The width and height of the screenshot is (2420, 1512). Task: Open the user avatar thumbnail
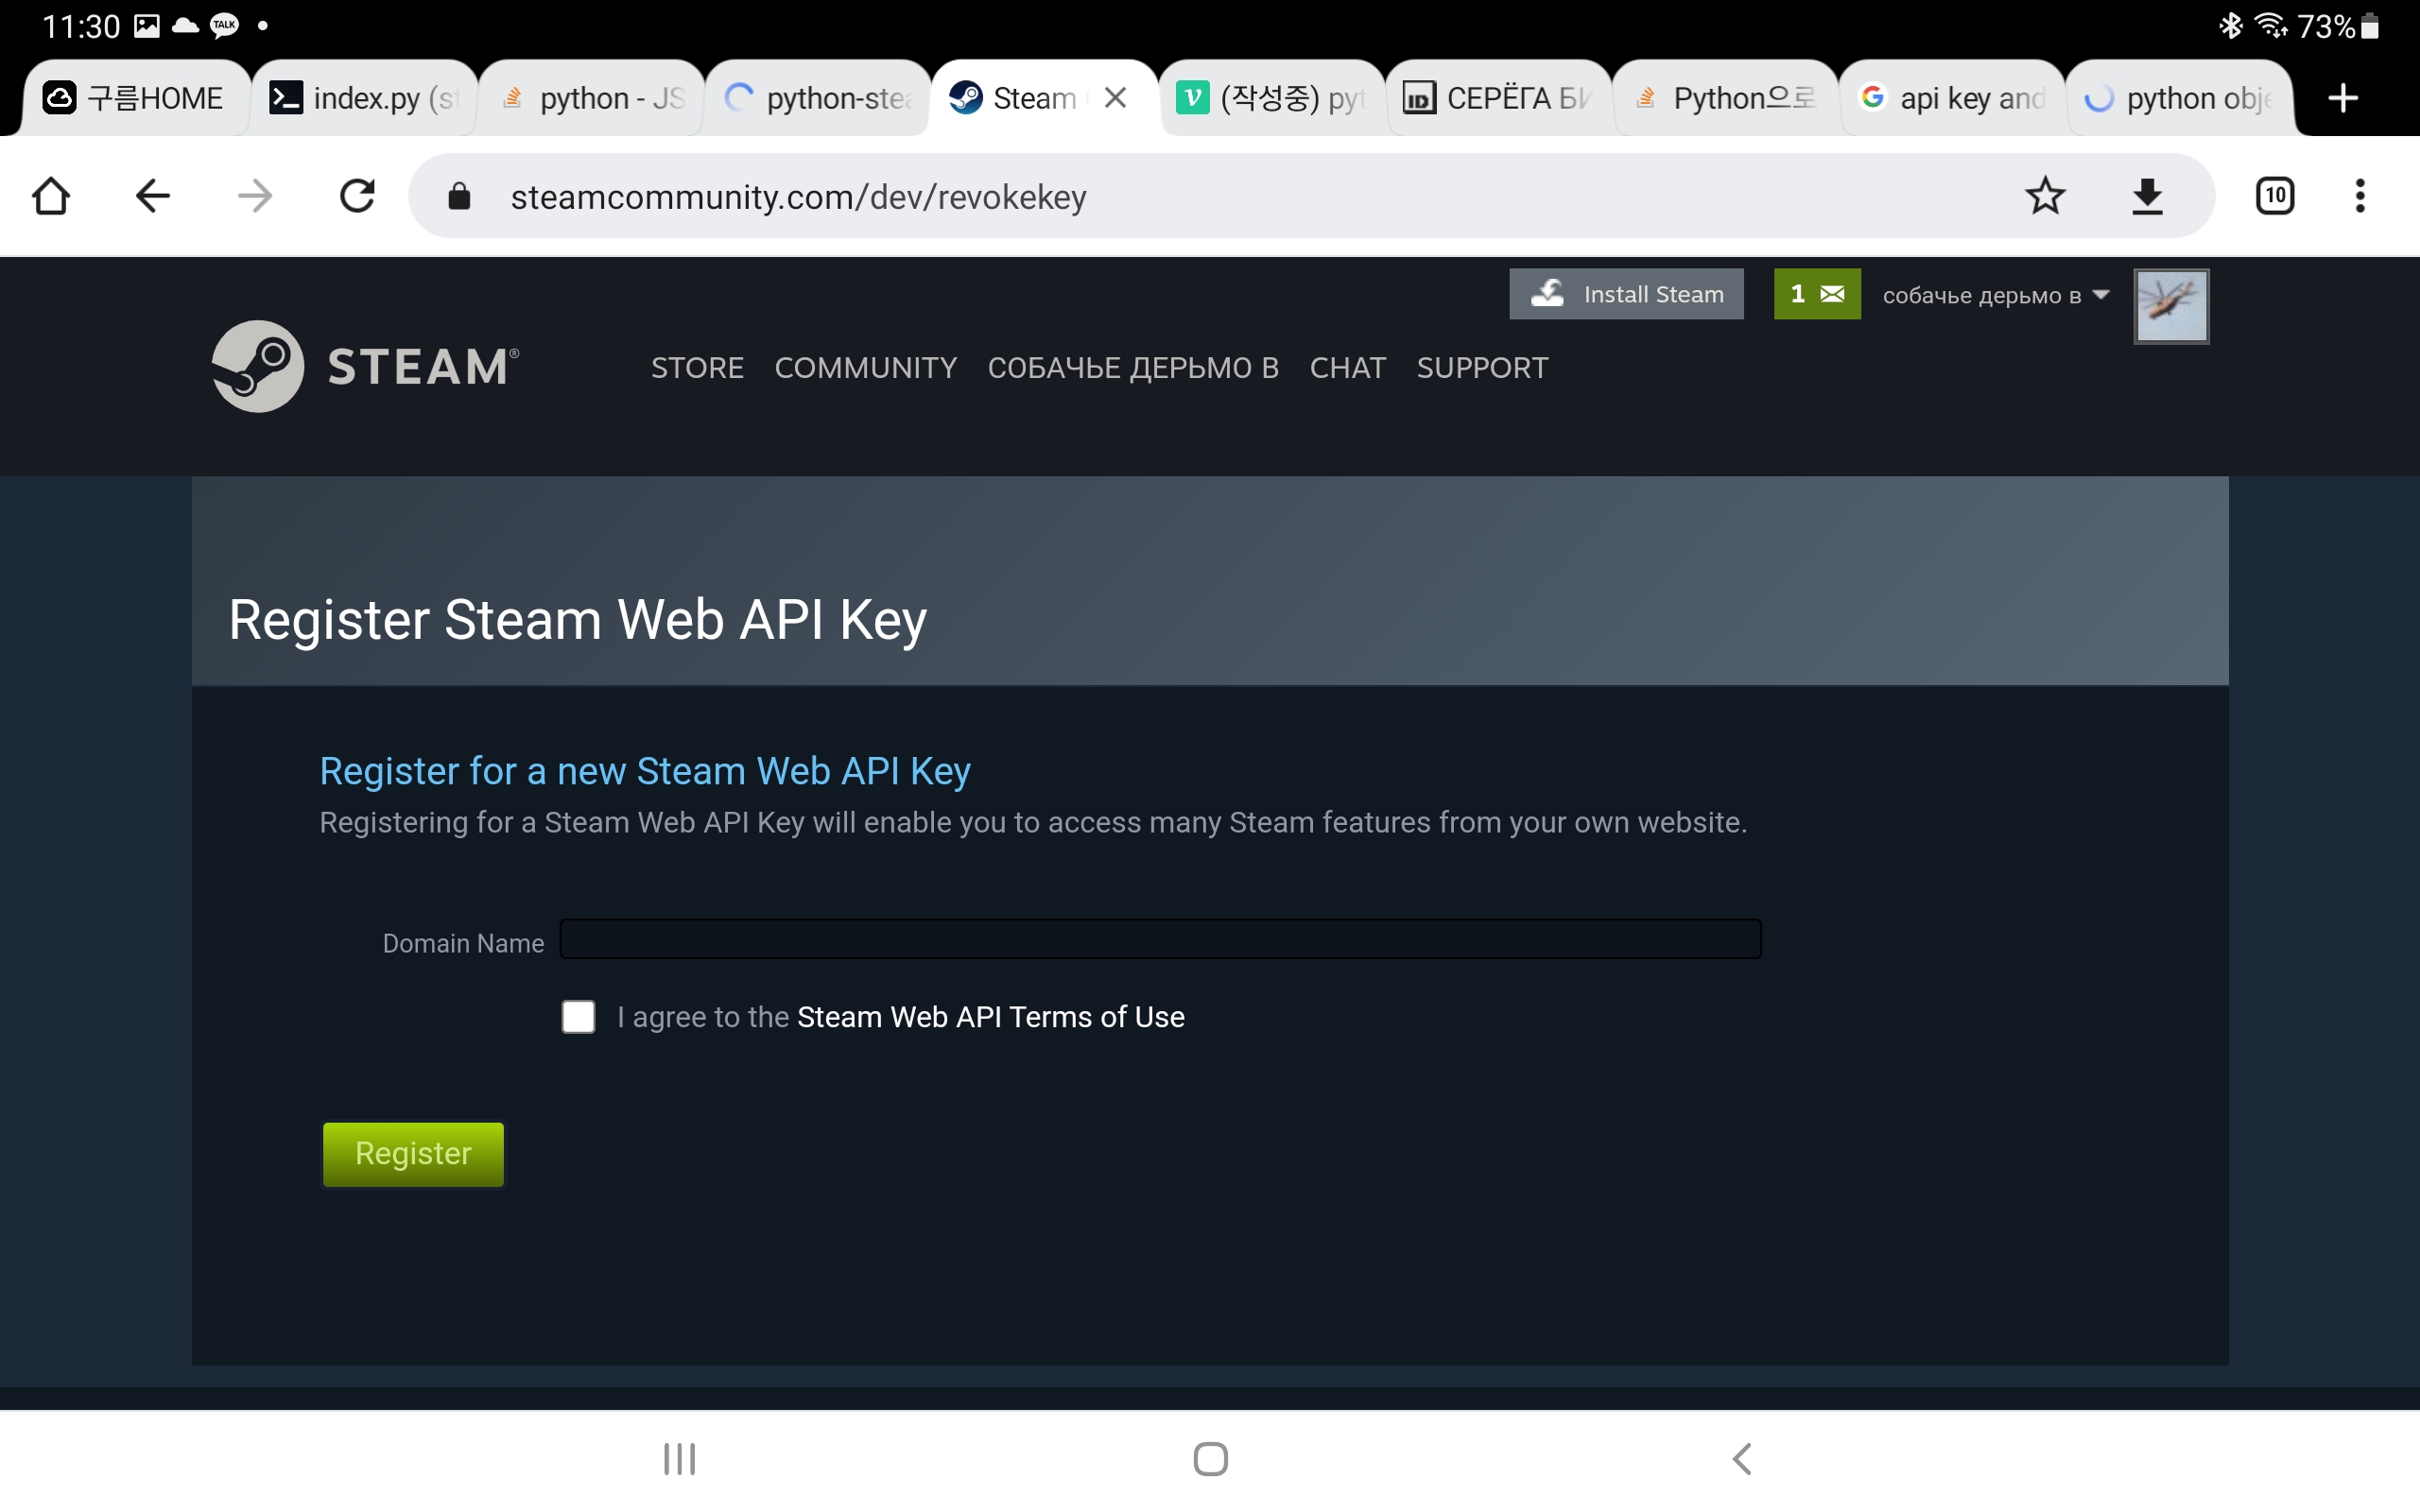(x=2171, y=306)
